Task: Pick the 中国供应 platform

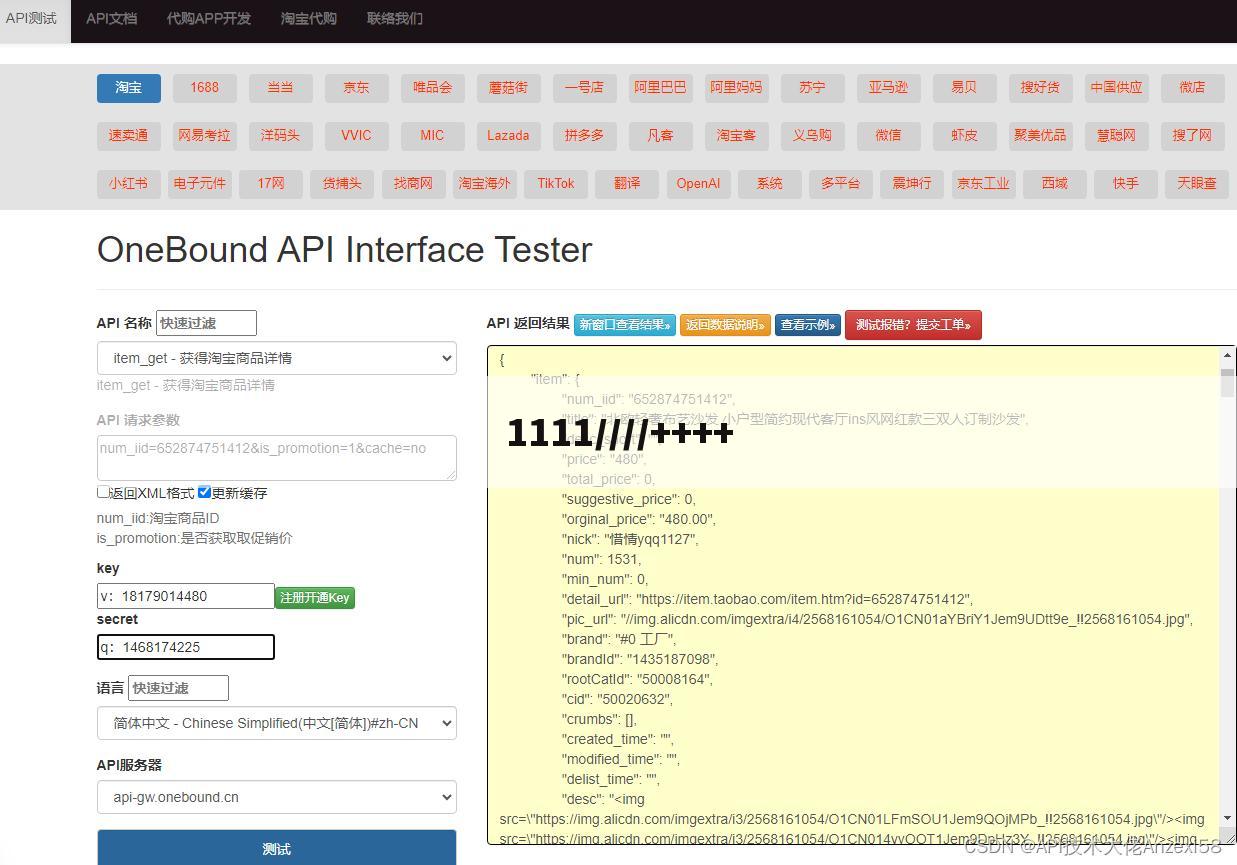Action: point(1117,87)
